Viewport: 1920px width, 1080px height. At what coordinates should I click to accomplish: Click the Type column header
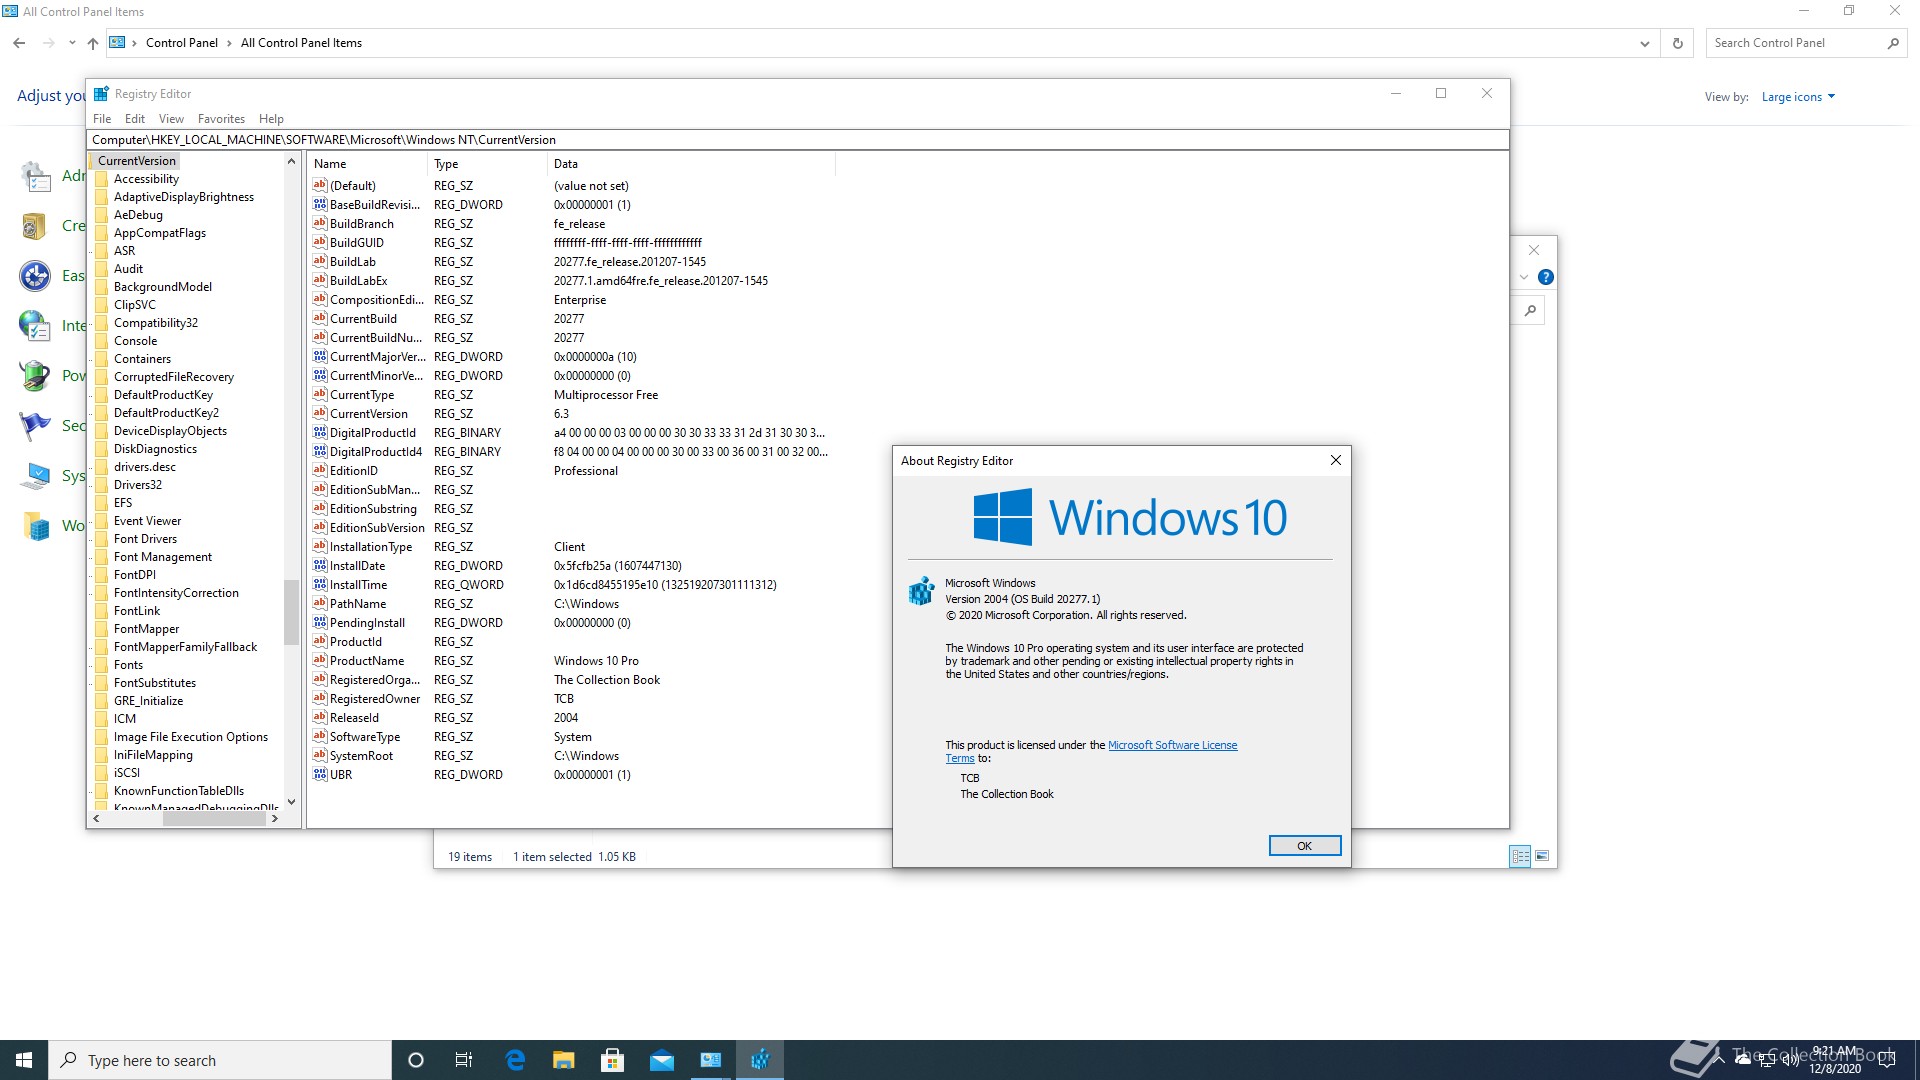coord(487,164)
